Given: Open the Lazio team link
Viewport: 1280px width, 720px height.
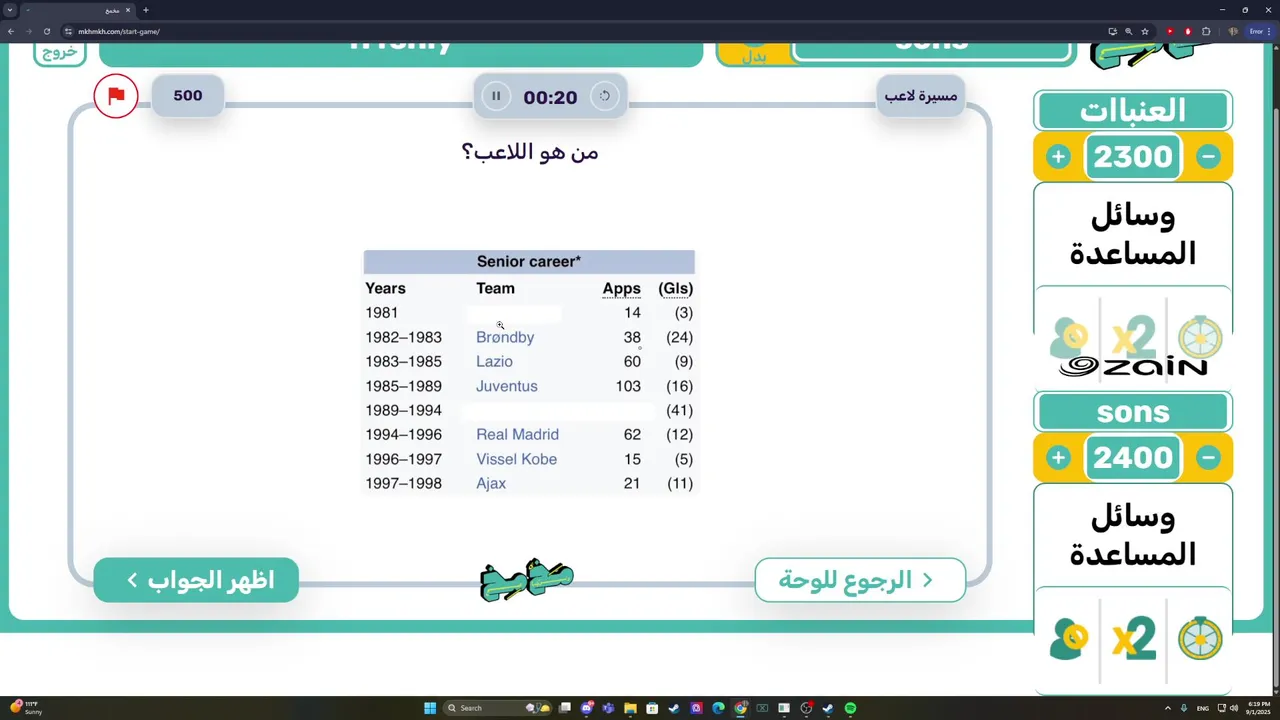Looking at the screenshot, I should [x=494, y=361].
